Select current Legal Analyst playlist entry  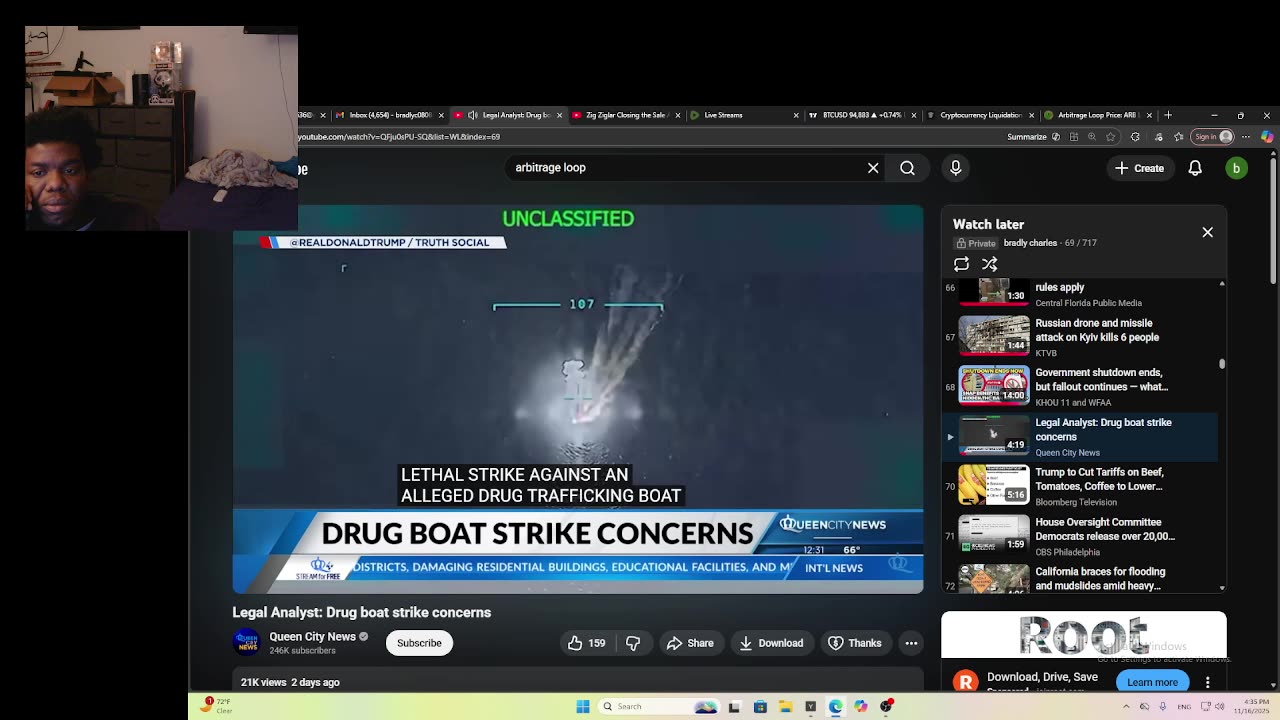(1080, 436)
